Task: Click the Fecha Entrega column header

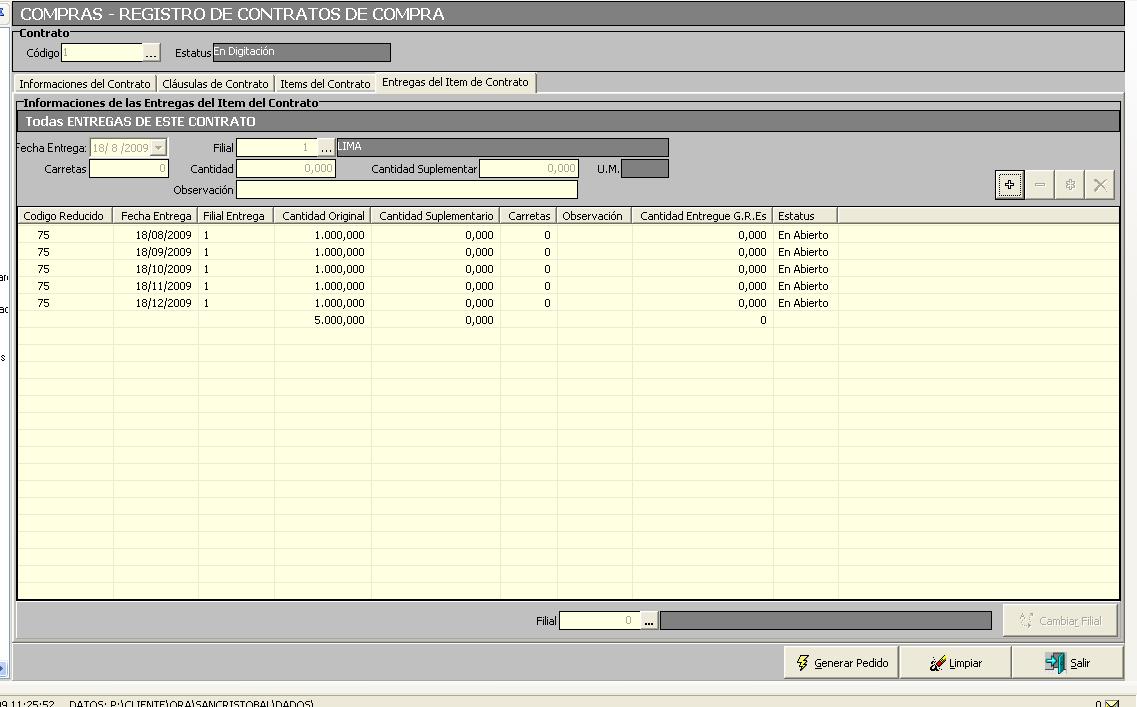Action: [x=156, y=216]
